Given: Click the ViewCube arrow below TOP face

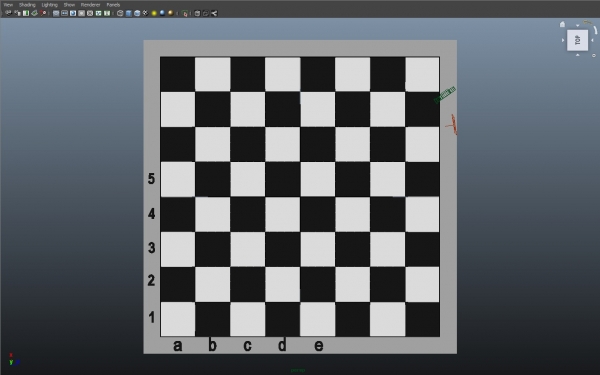Looking at the screenshot, I should [577, 55].
